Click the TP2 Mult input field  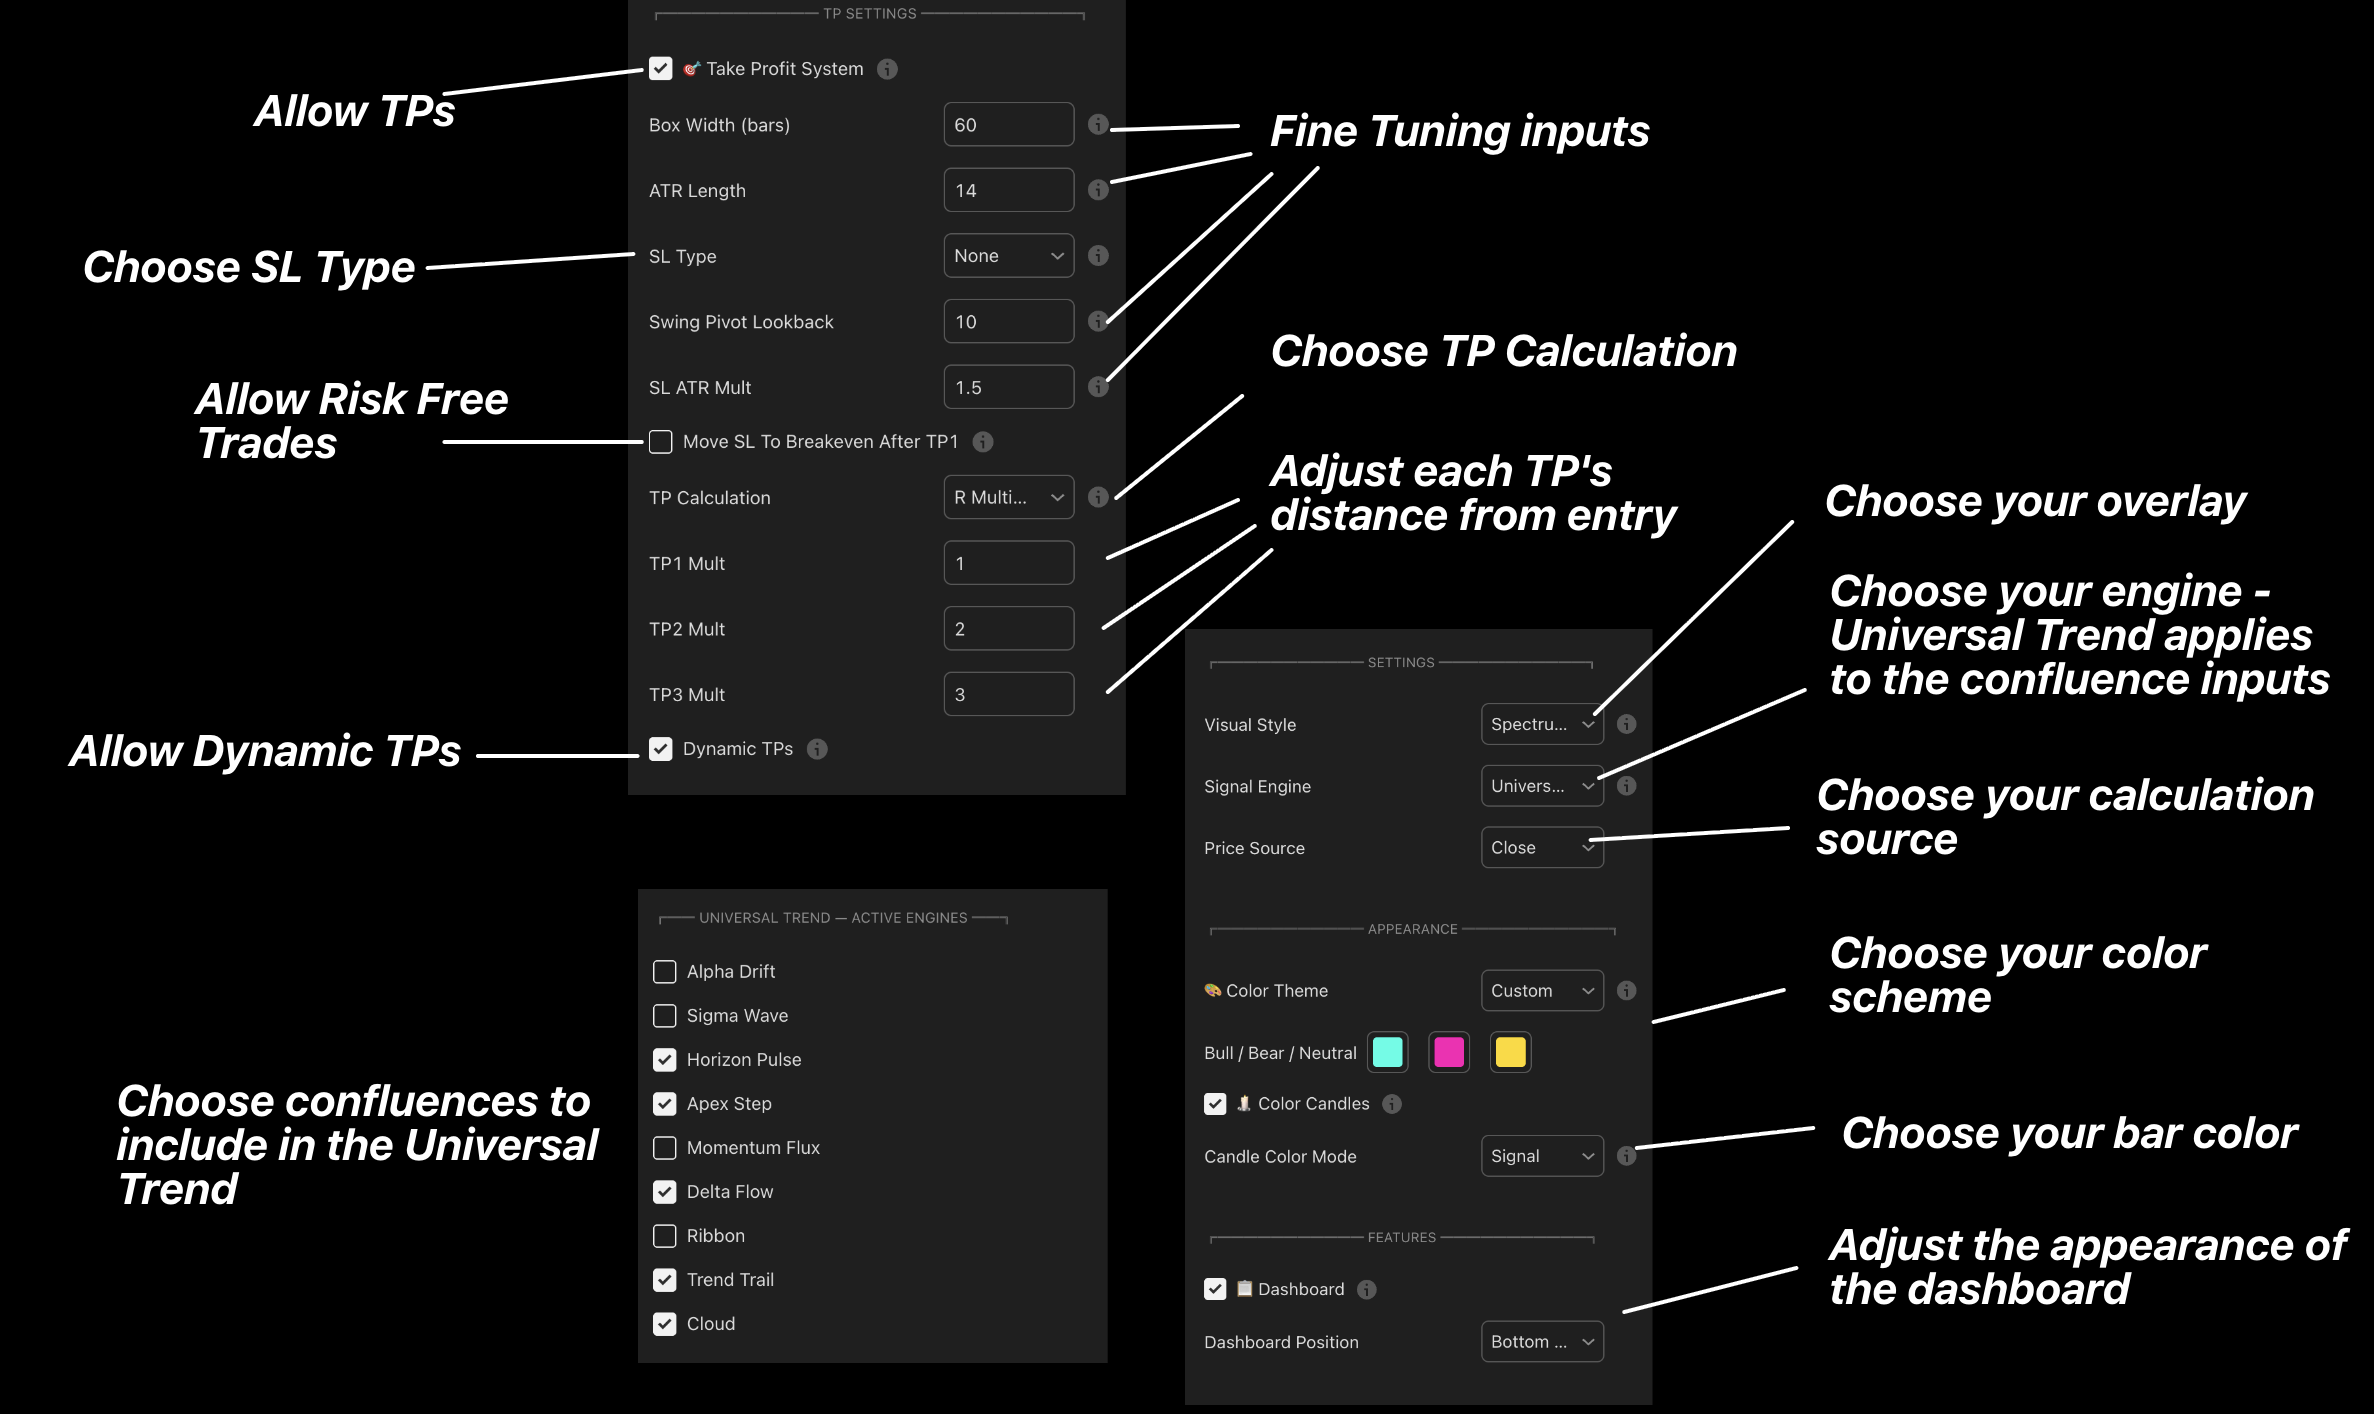click(1009, 628)
